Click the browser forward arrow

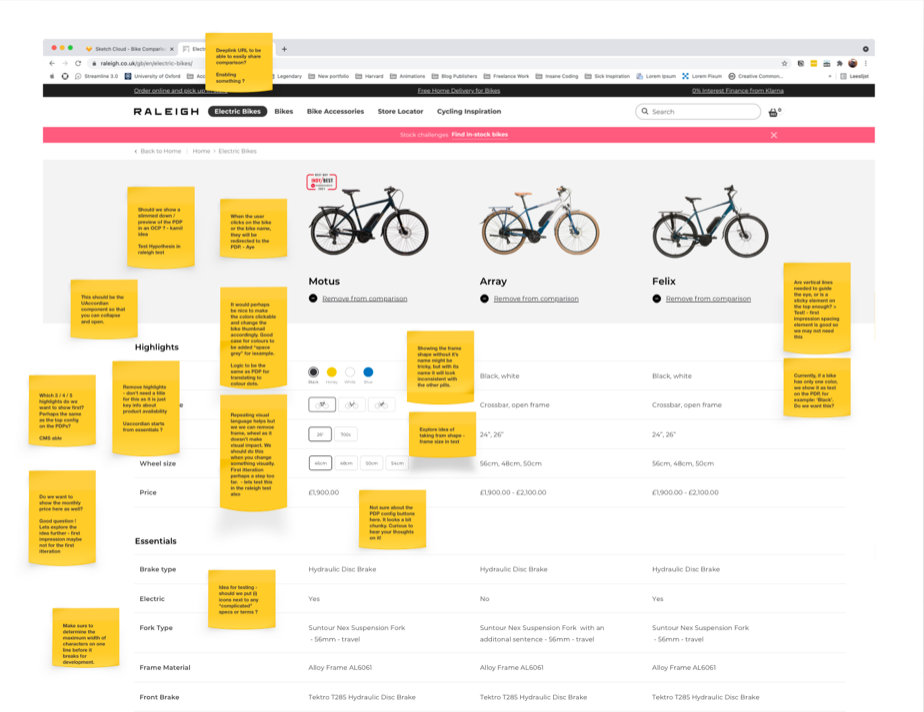[x=65, y=63]
